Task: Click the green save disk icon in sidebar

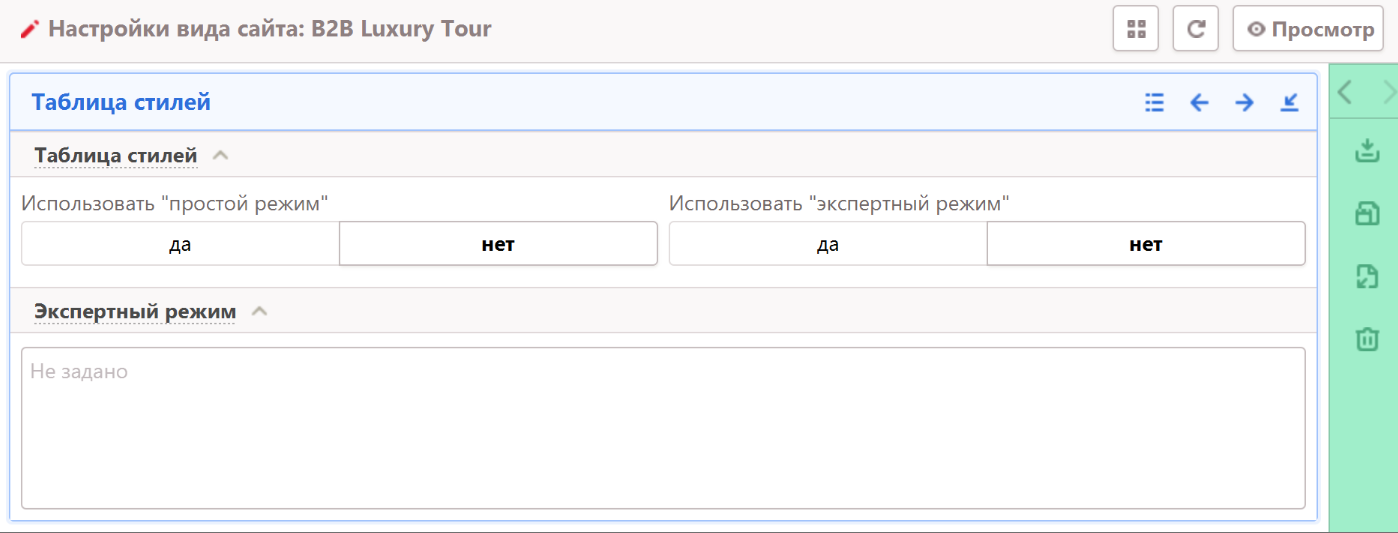Action: click(x=1366, y=214)
